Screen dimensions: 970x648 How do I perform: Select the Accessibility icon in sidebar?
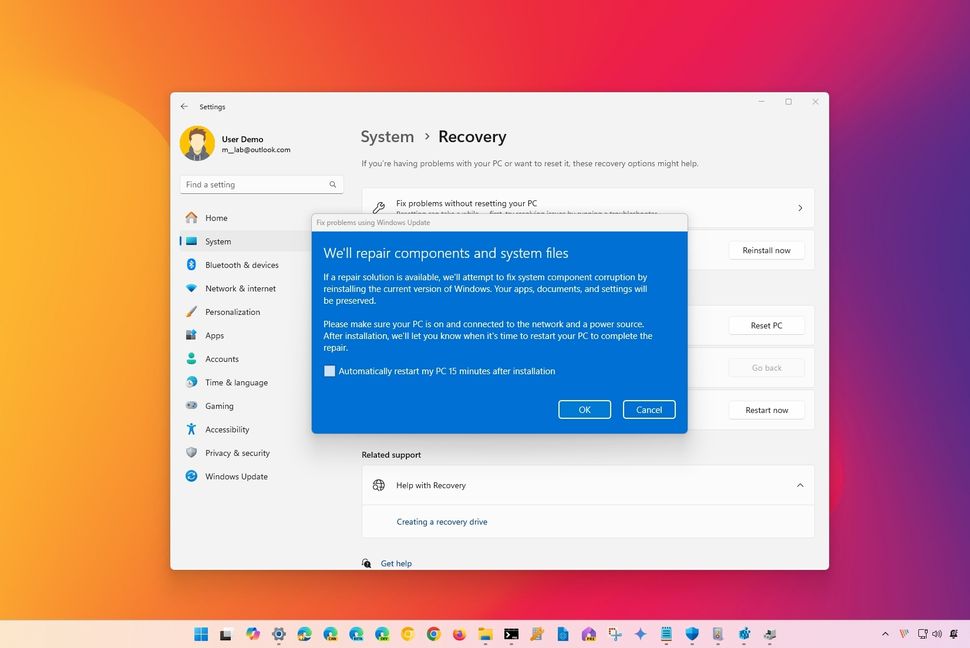point(192,429)
